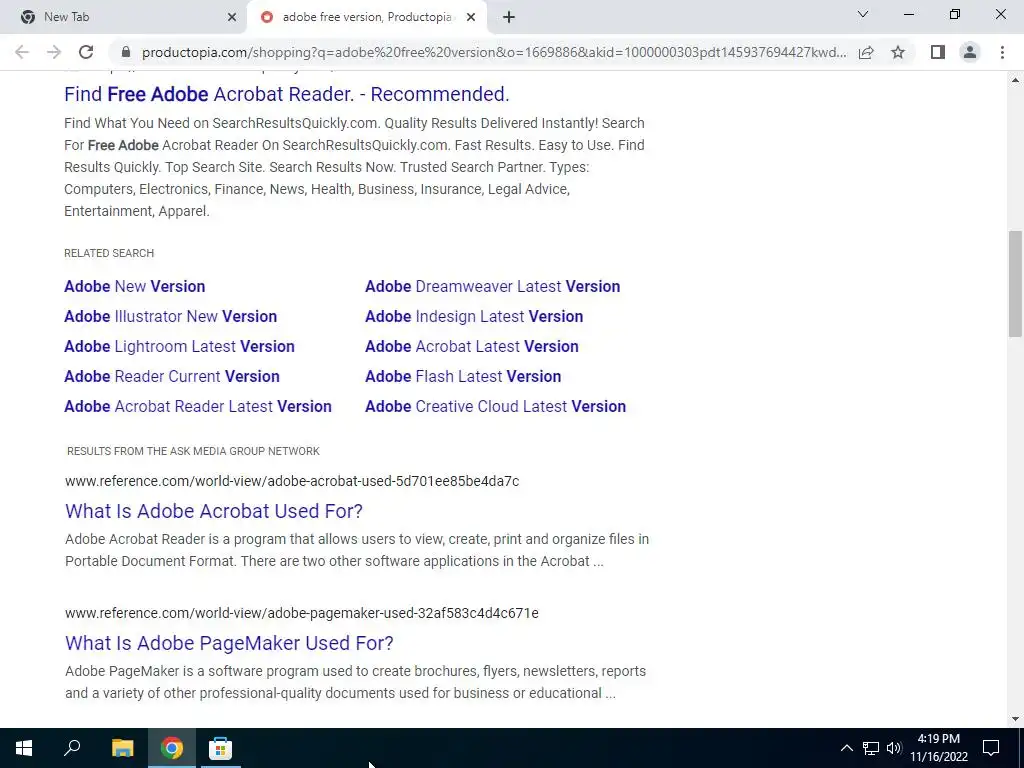Image resolution: width=1024 pixels, height=768 pixels.
Task: Switch to the New Tab tab
Action: (x=124, y=17)
